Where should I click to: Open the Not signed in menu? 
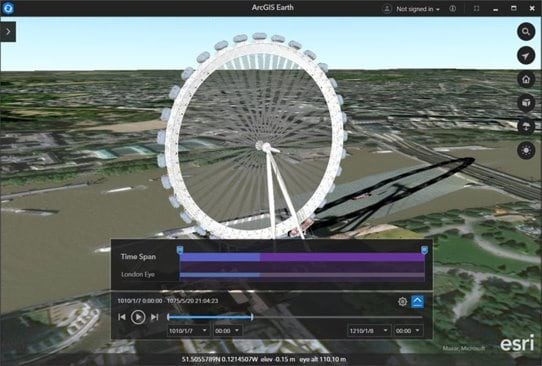click(411, 9)
